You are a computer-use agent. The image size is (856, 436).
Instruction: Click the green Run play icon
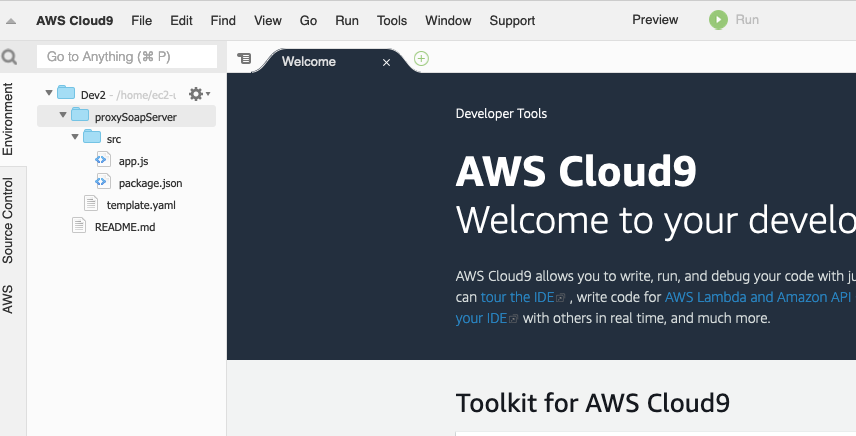click(x=718, y=20)
